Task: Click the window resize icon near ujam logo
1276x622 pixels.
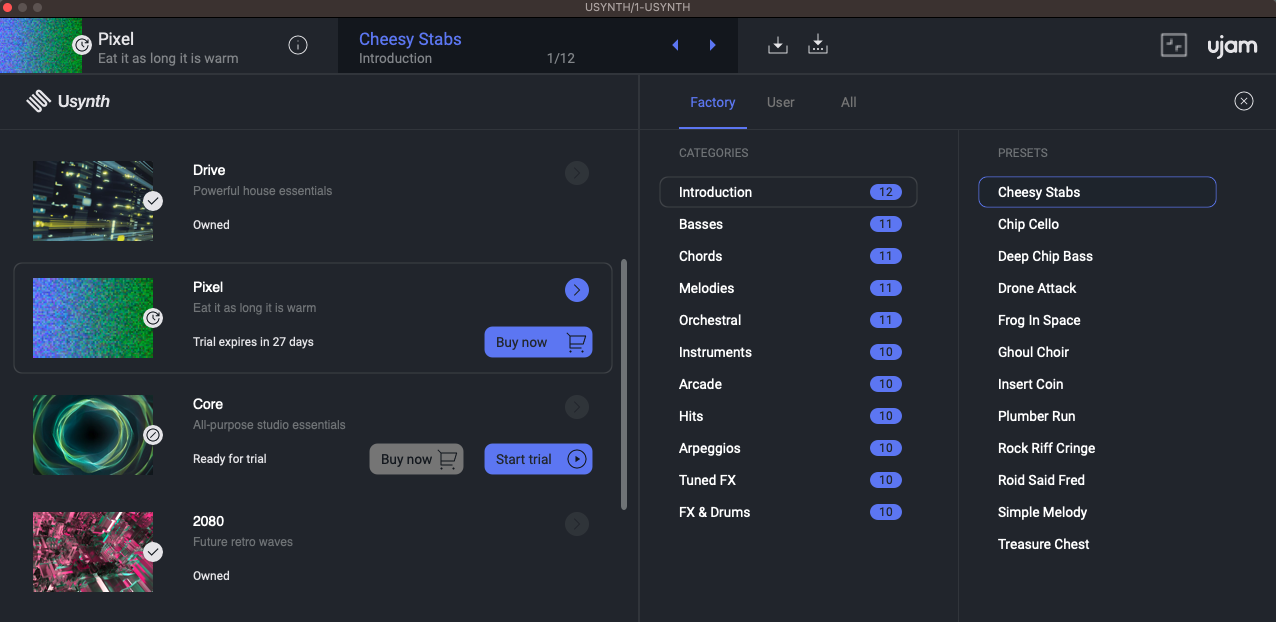Action: 1174,45
